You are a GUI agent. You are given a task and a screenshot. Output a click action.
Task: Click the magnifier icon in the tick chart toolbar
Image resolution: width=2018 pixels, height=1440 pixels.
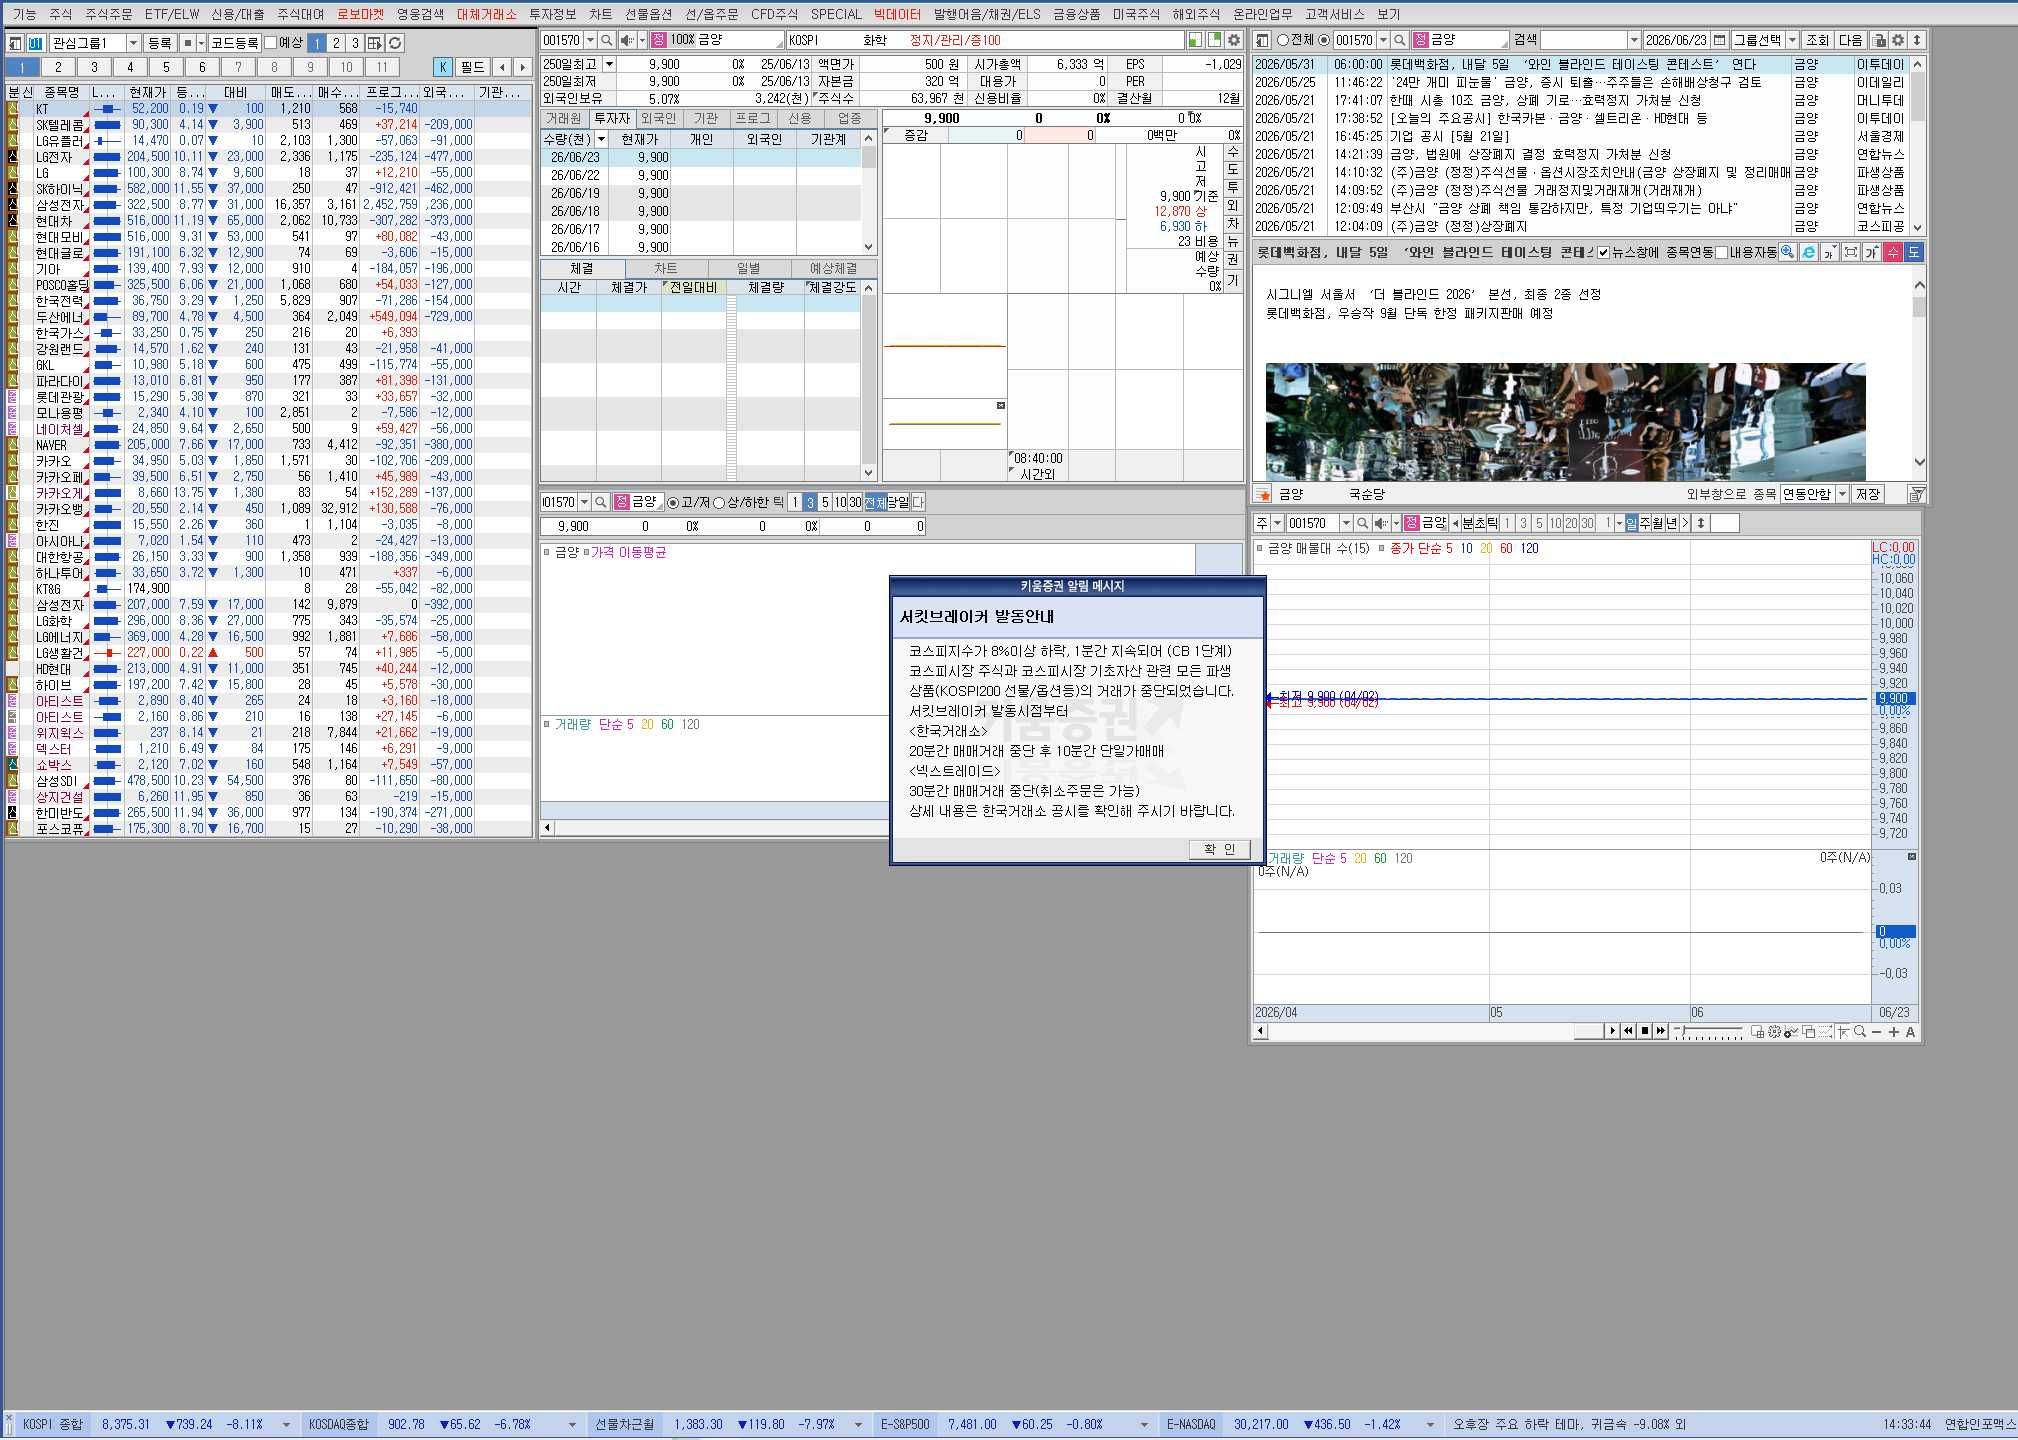click(600, 502)
